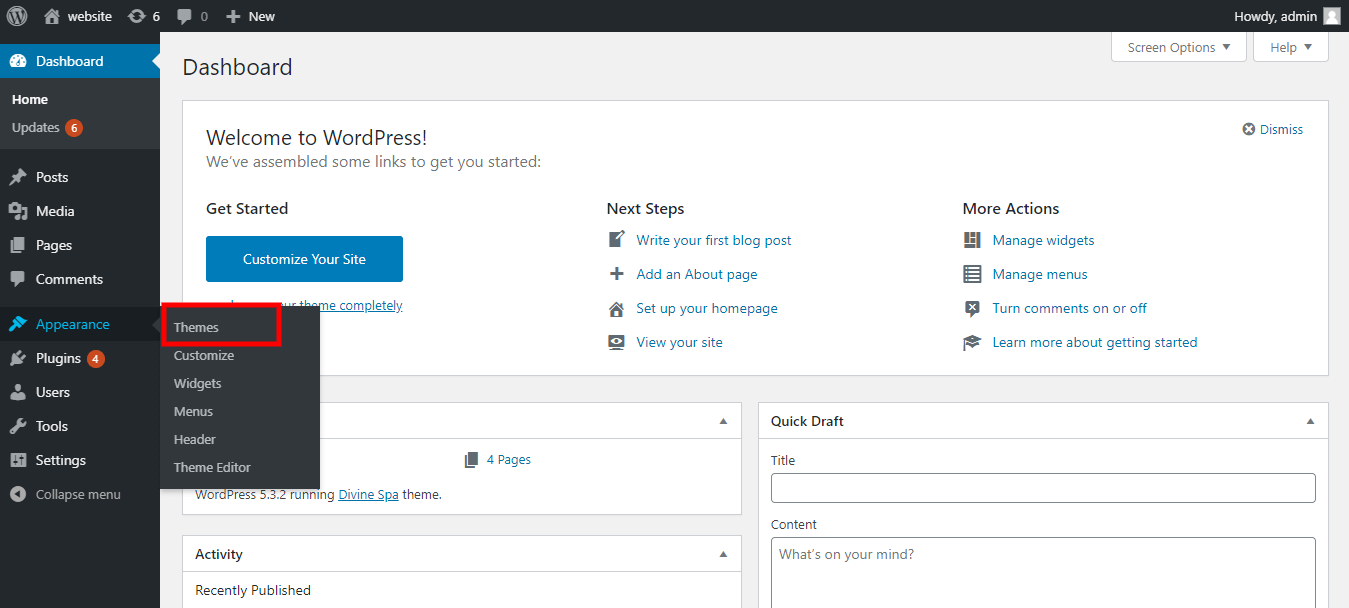Collapse the At a Glance panel arrow
1349x608 pixels.
[723, 421]
